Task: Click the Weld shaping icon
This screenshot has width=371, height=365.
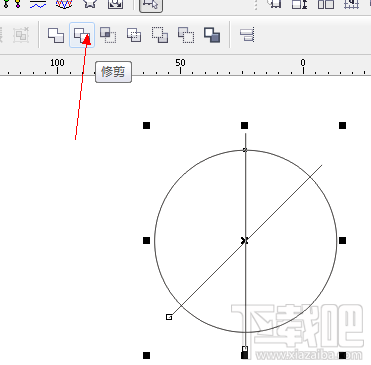Action: pos(56,35)
